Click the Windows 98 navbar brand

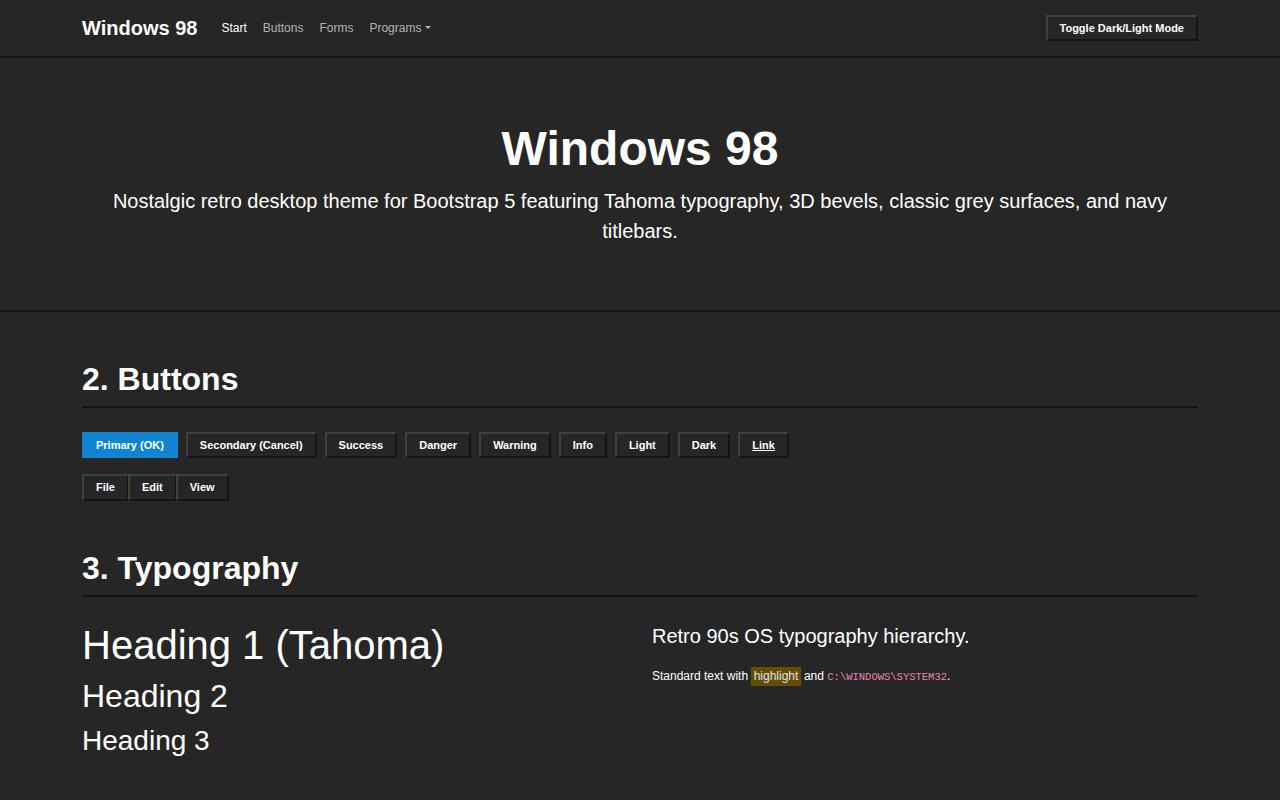pos(140,28)
